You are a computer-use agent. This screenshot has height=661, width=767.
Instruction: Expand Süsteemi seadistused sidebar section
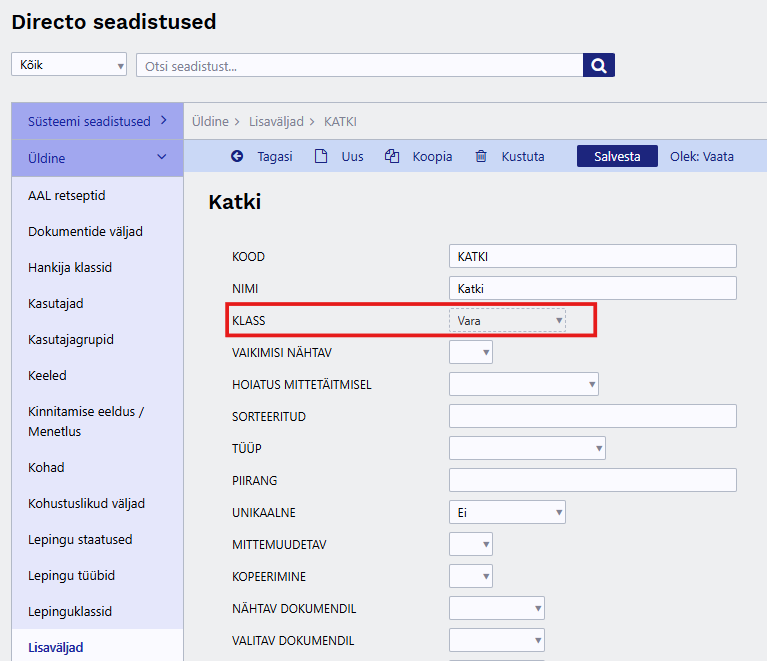click(x=97, y=121)
